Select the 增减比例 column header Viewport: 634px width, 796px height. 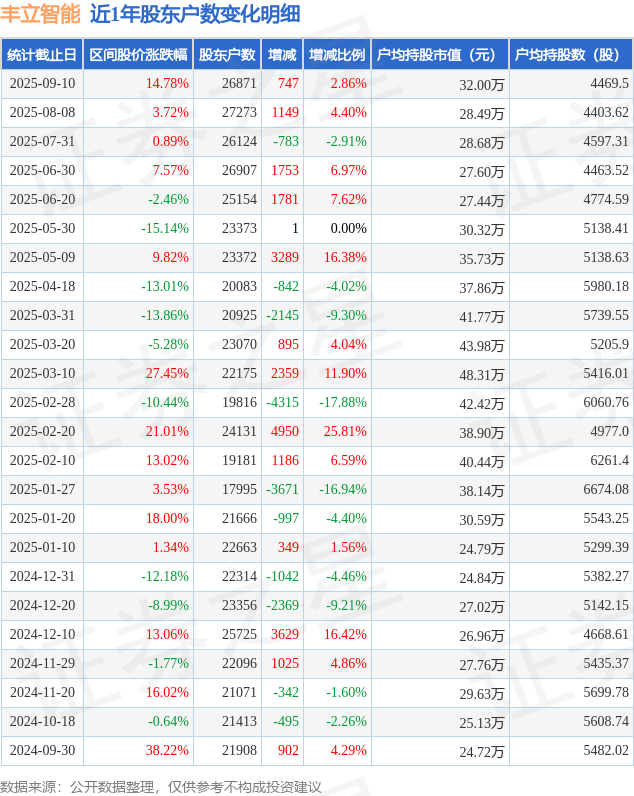click(x=337, y=55)
